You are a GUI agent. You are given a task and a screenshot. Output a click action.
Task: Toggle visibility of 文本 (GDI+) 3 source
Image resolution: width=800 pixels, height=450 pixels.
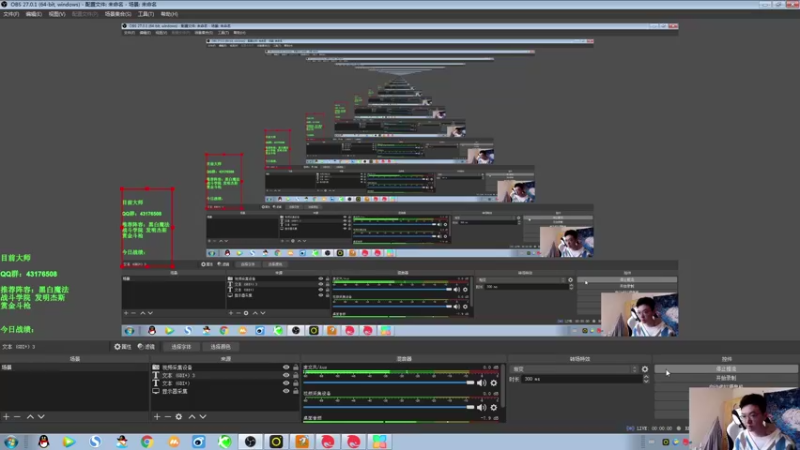coord(286,375)
